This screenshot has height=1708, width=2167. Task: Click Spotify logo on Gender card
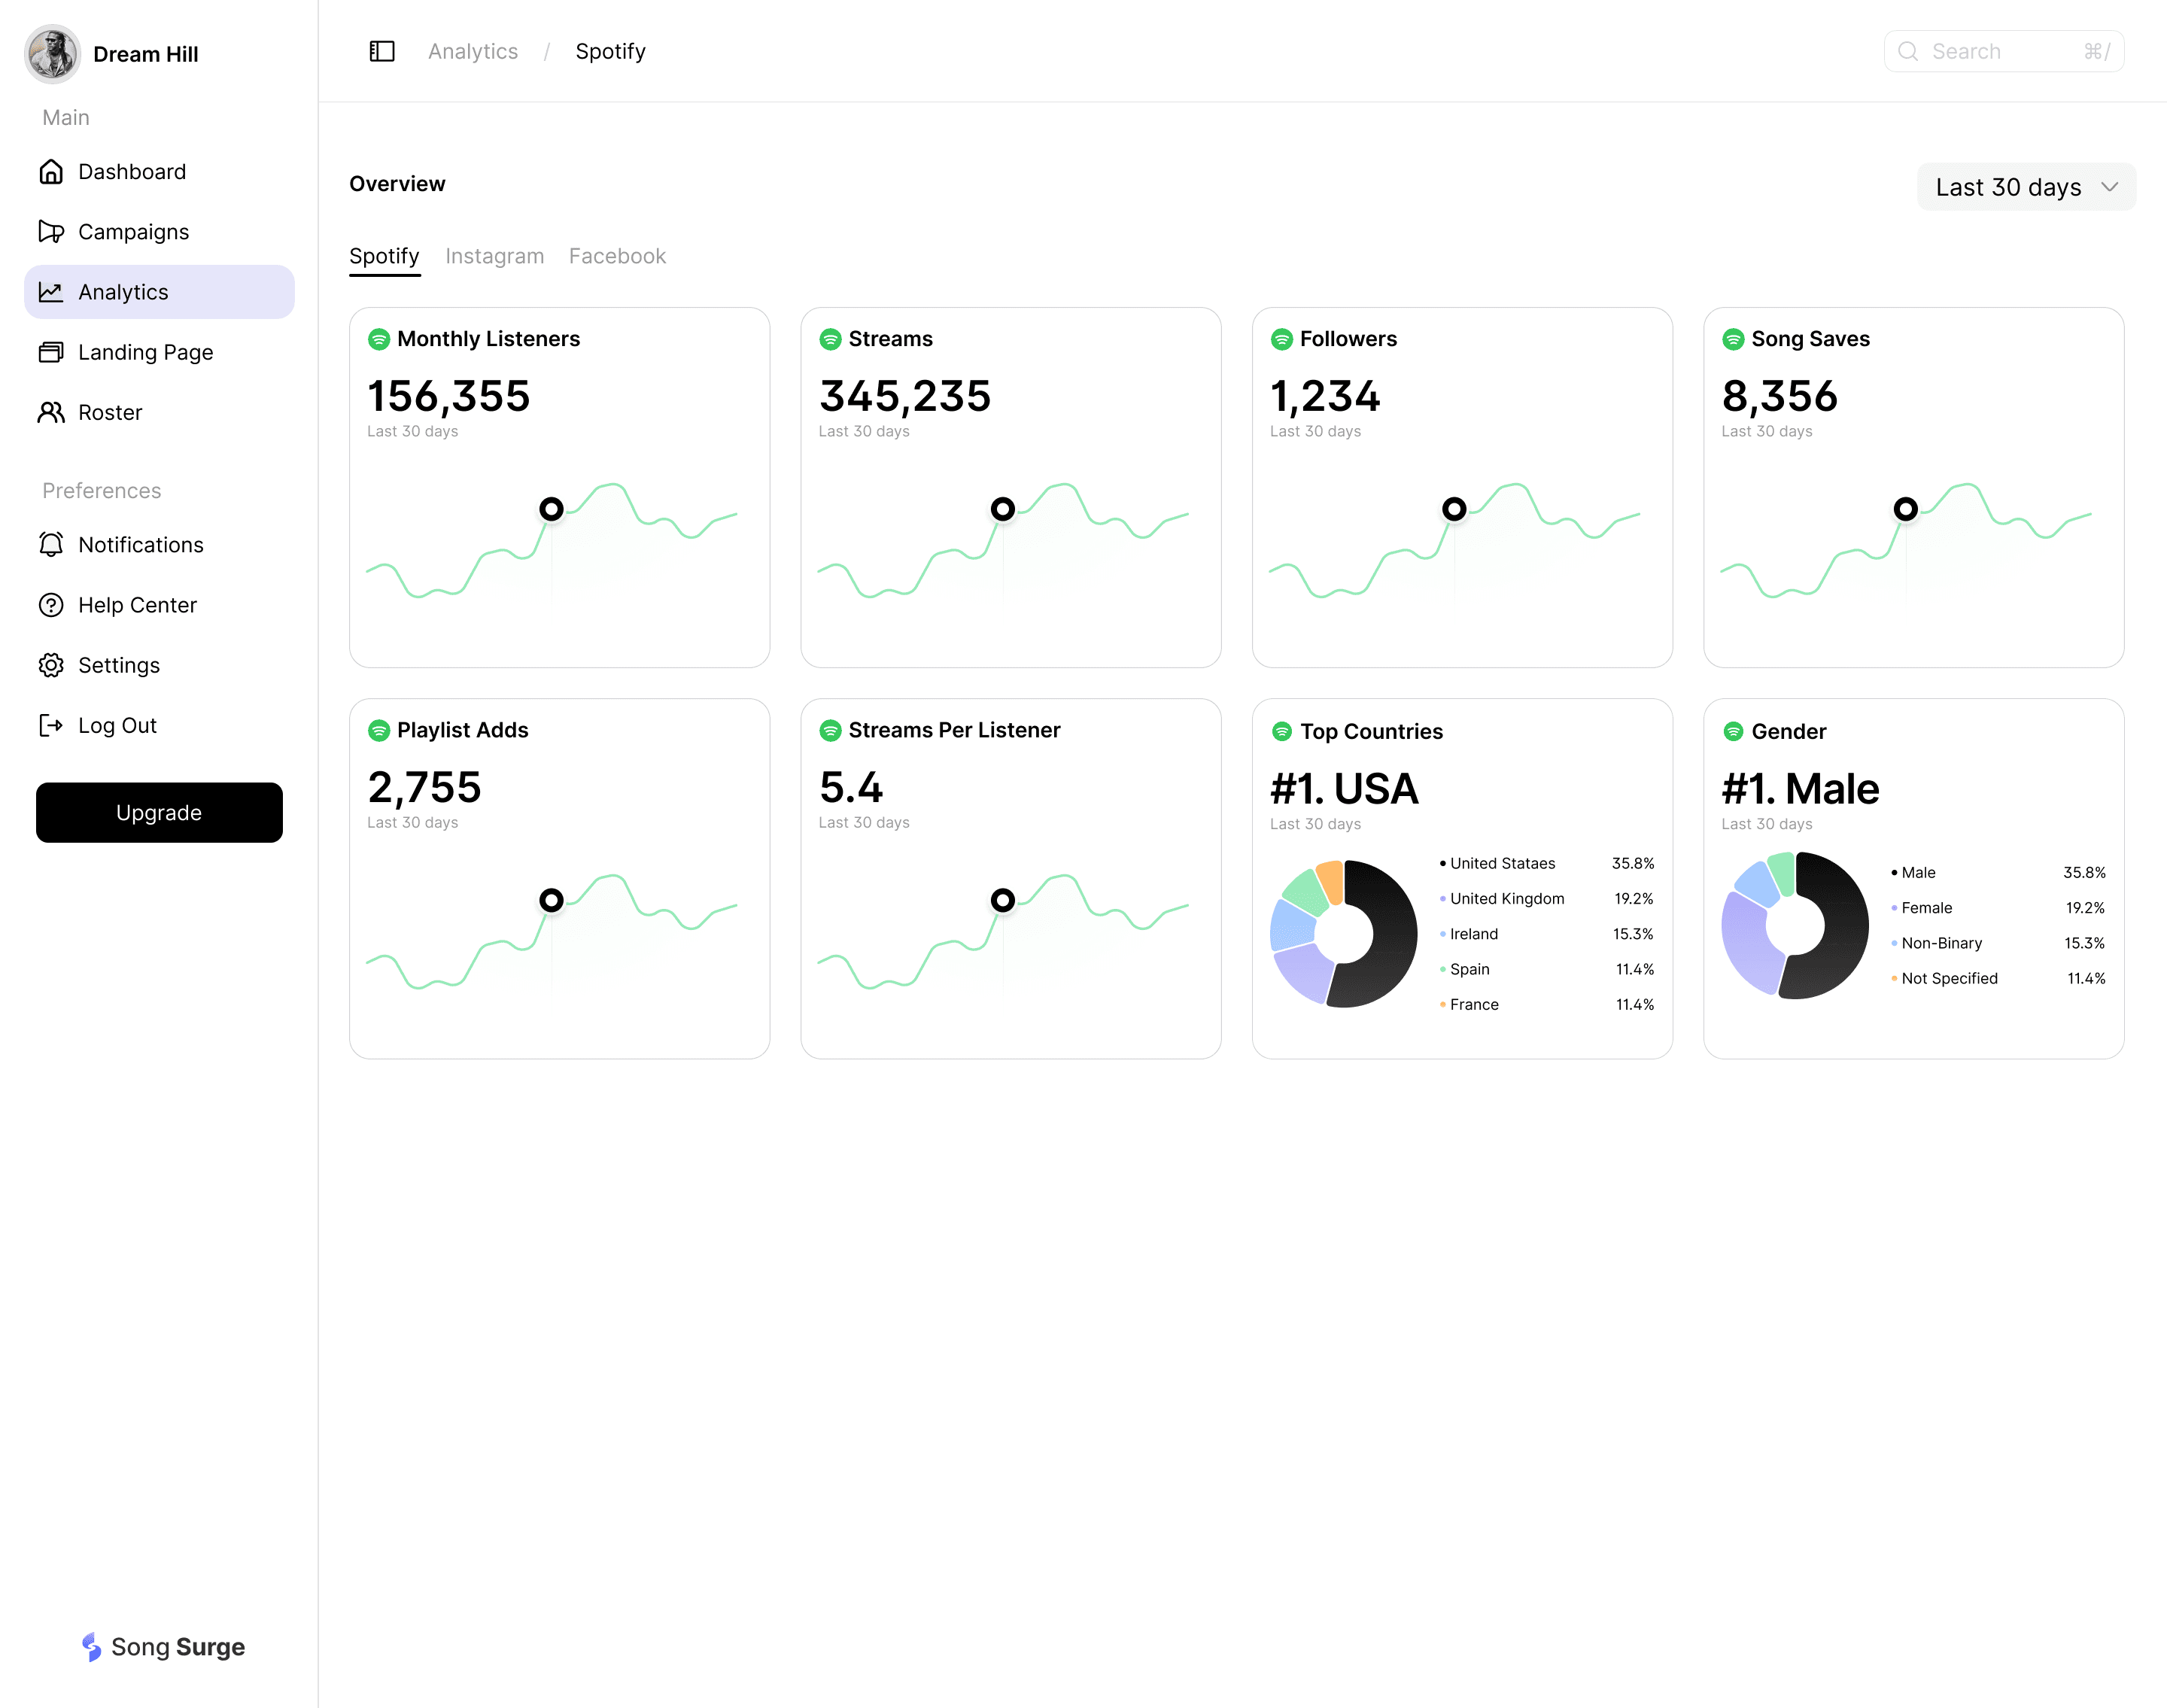(x=1733, y=731)
